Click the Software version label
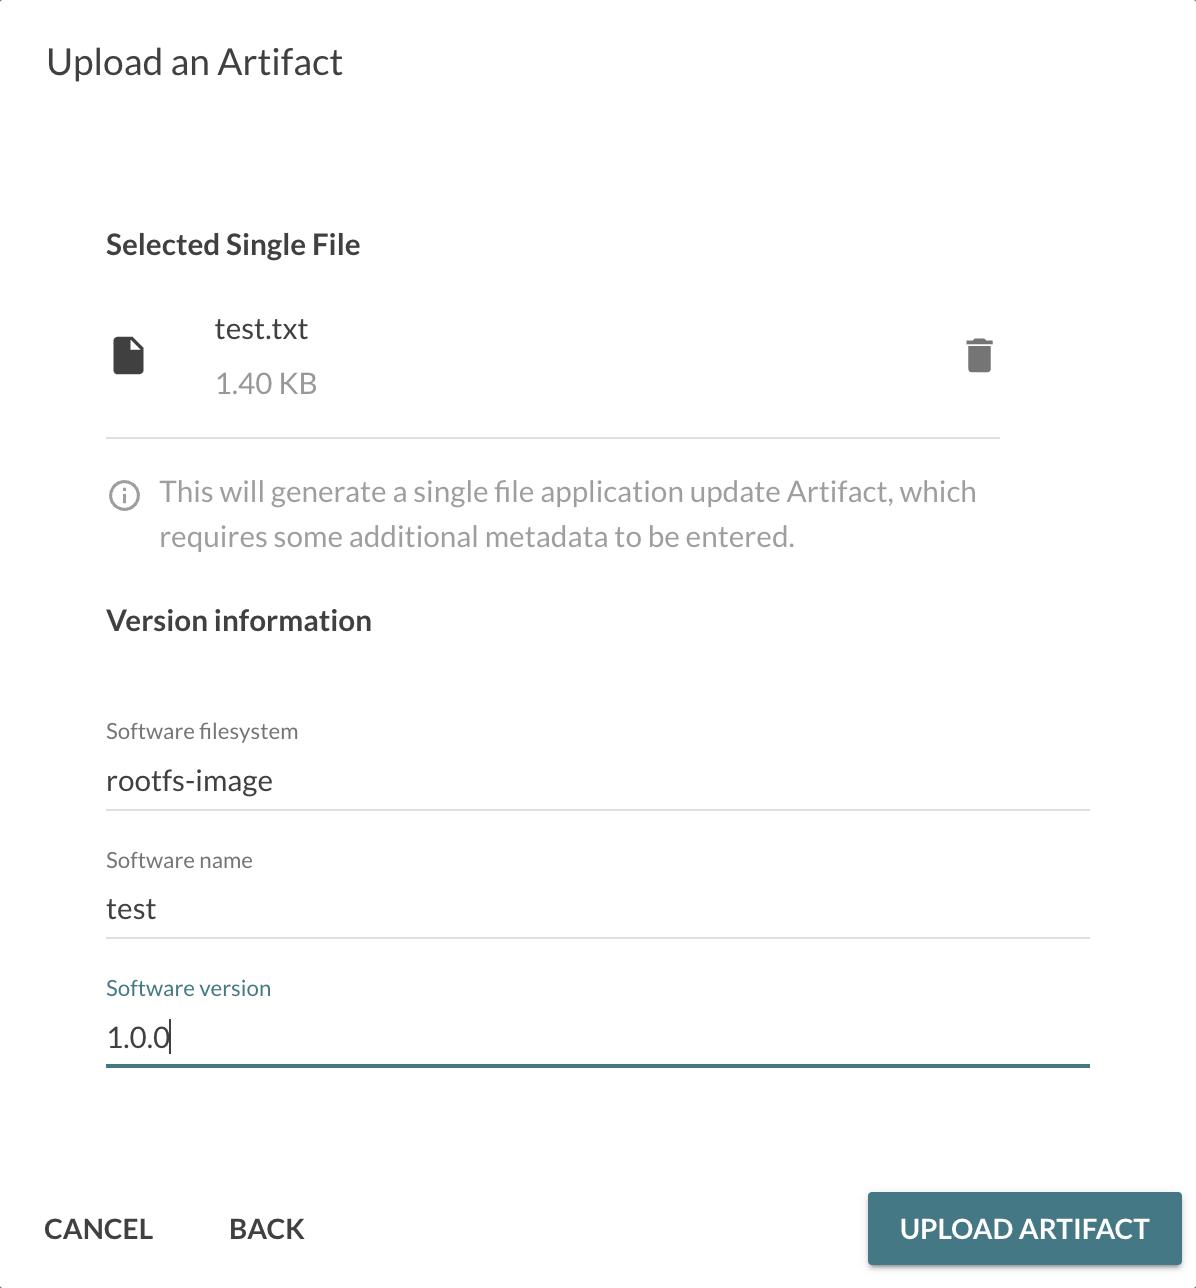This screenshot has width=1196, height=1288. [188, 988]
